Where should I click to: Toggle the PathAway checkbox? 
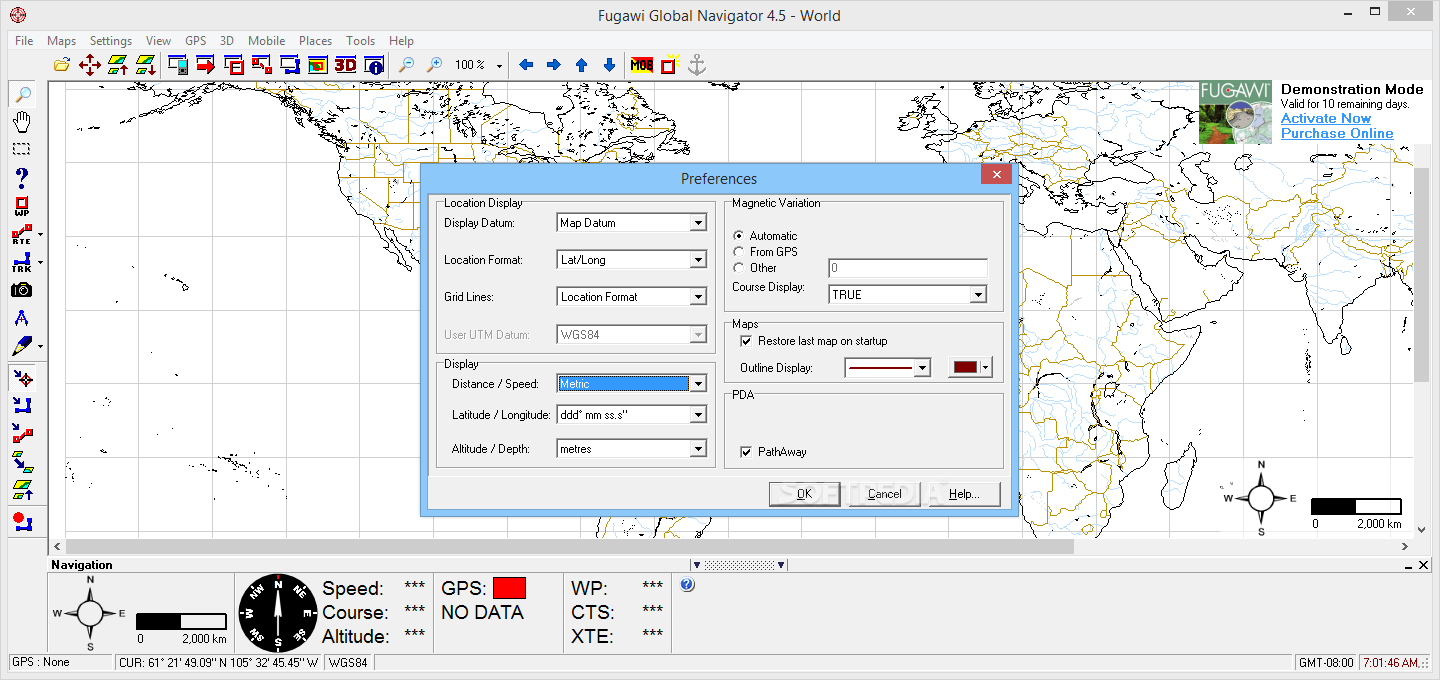point(746,452)
